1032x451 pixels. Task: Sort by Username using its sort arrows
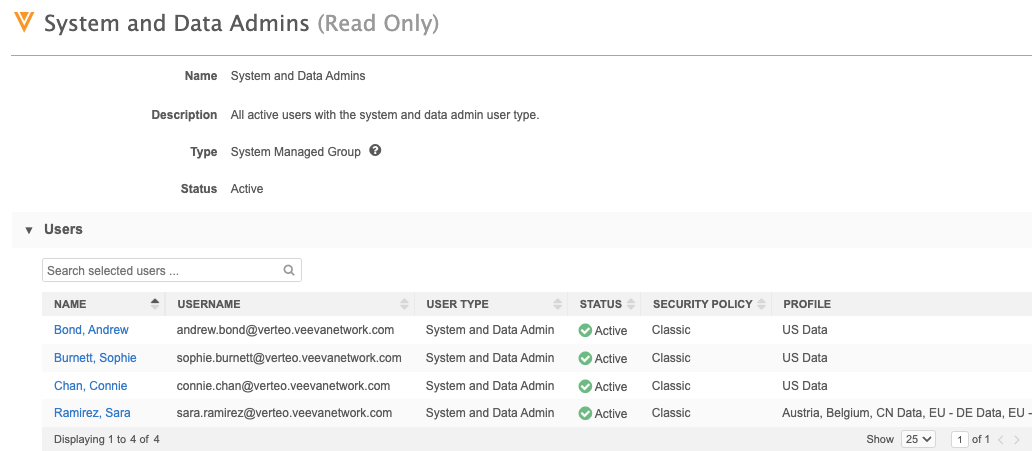[x=404, y=304]
